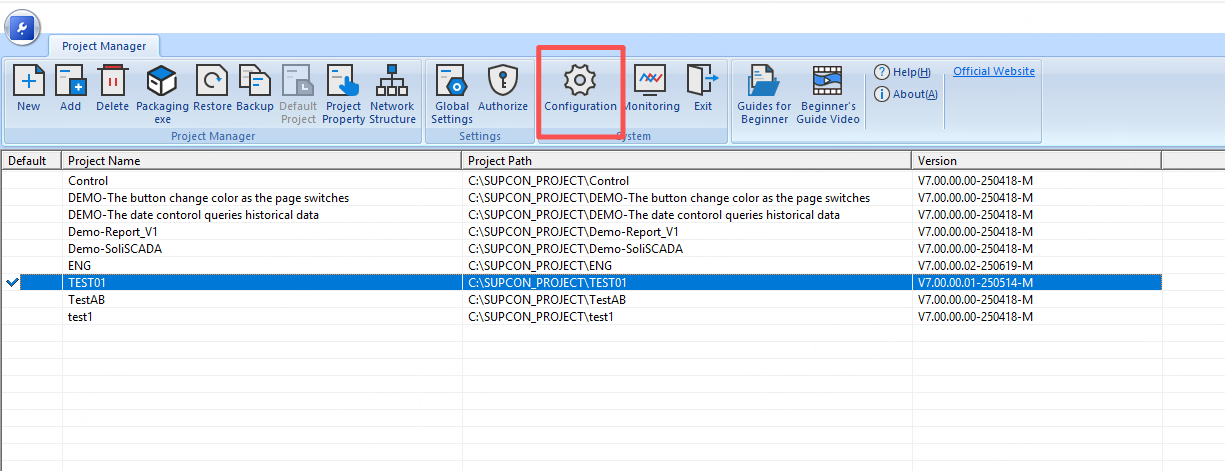Click the Authorize shield icon
This screenshot has height=471, width=1225.
[502, 82]
